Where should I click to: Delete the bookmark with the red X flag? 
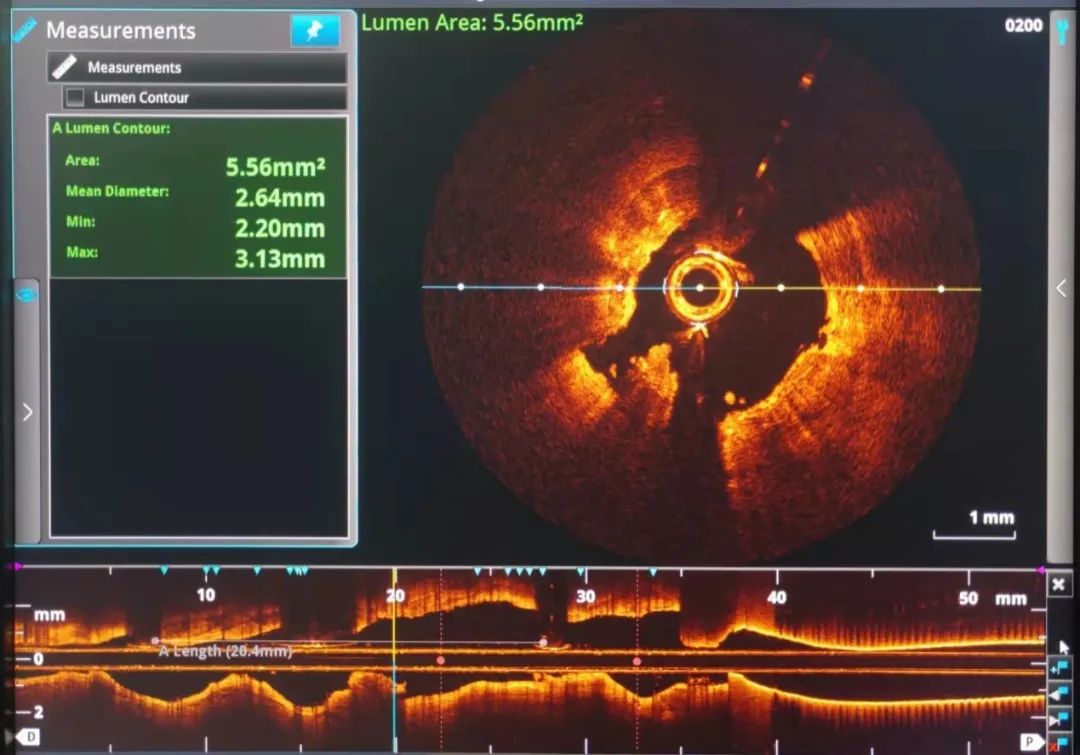(x=1060, y=742)
